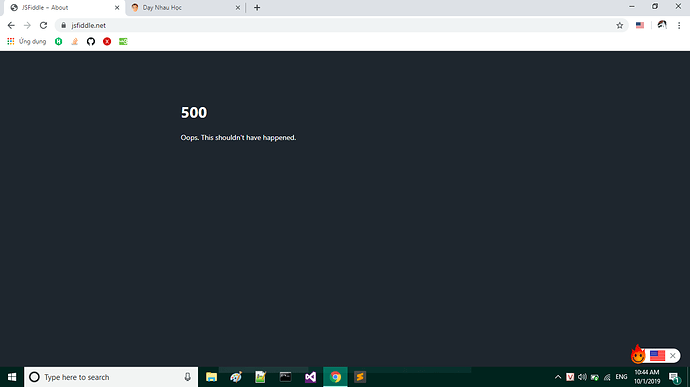Open the Chrome profile avatar menu
The height and width of the screenshot is (387, 690).
(662, 25)
